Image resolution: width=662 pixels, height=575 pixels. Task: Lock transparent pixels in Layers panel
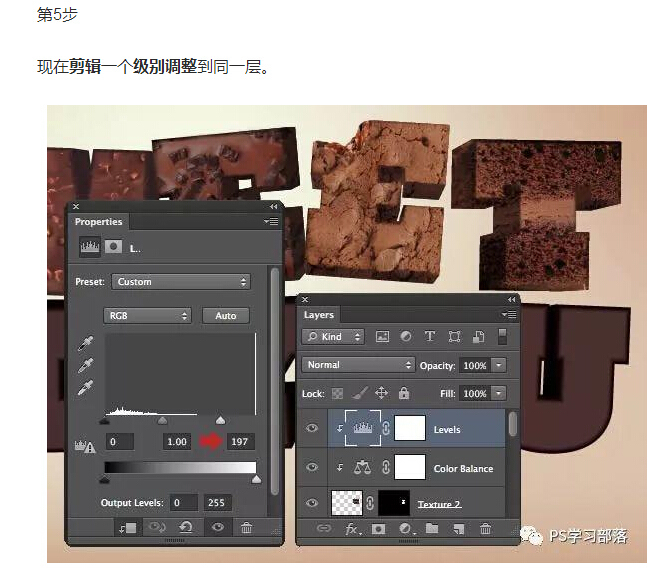(x=337, y=394)
